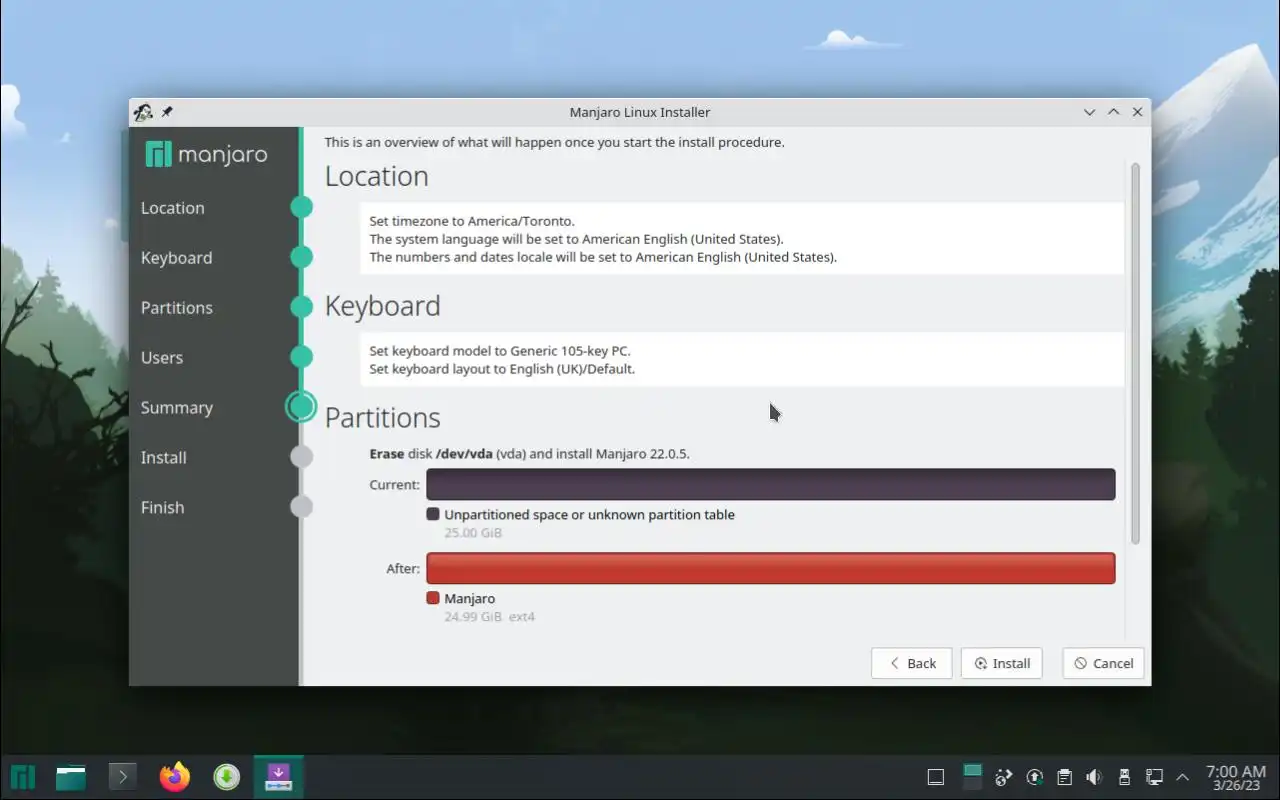
Task: Open the software updates tray icon
Action: pyautogui.click(x=1035, y=777)
